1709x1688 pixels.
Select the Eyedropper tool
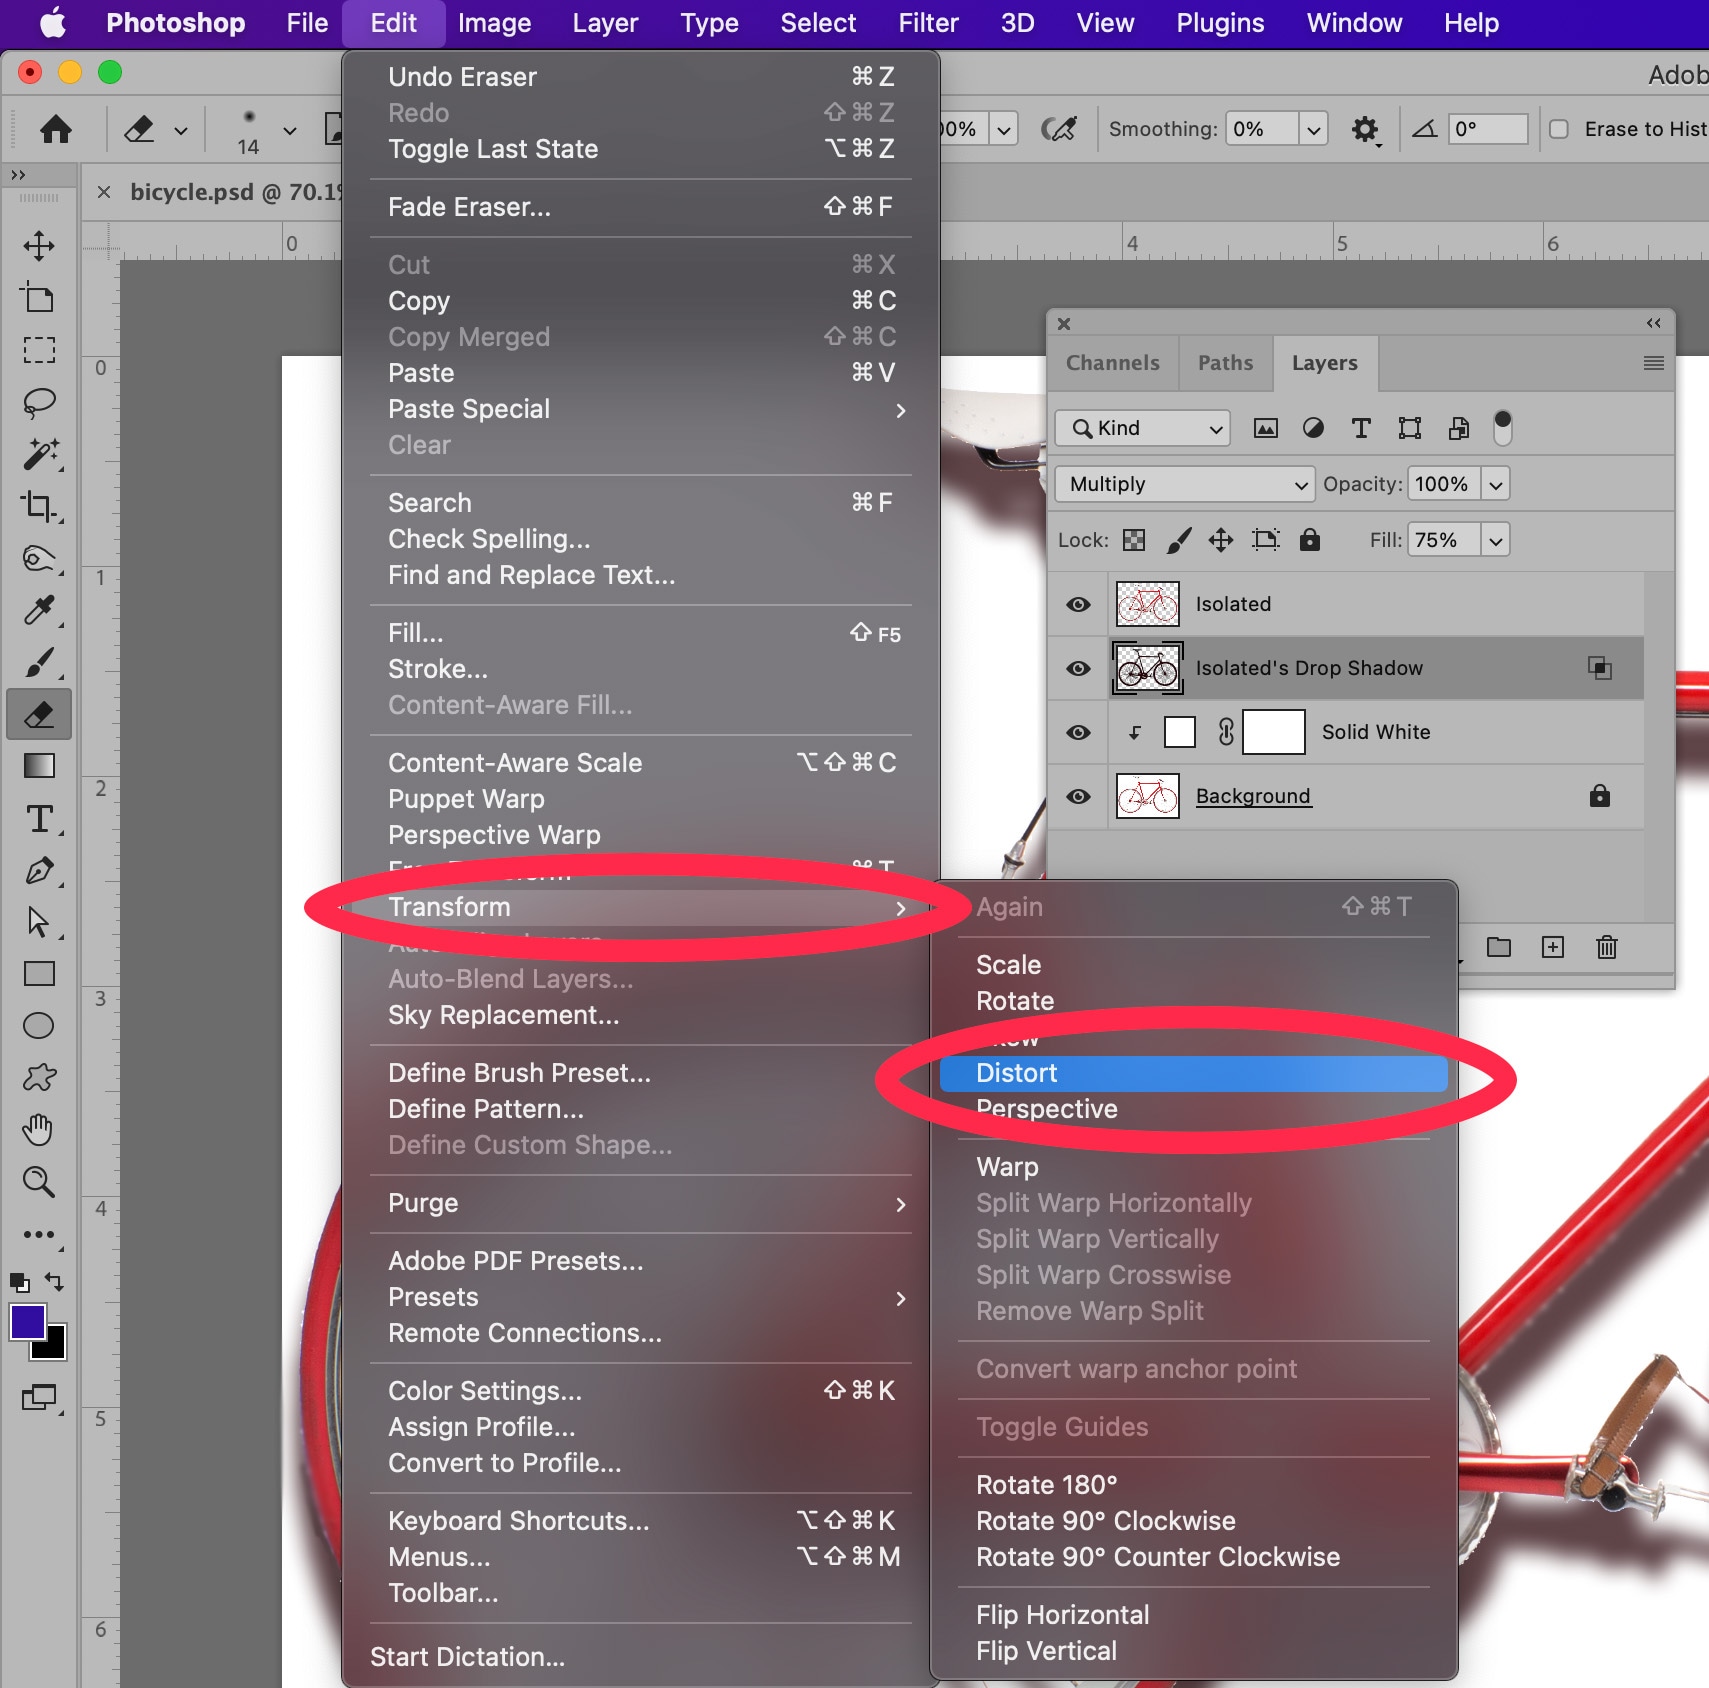[39, 610]
